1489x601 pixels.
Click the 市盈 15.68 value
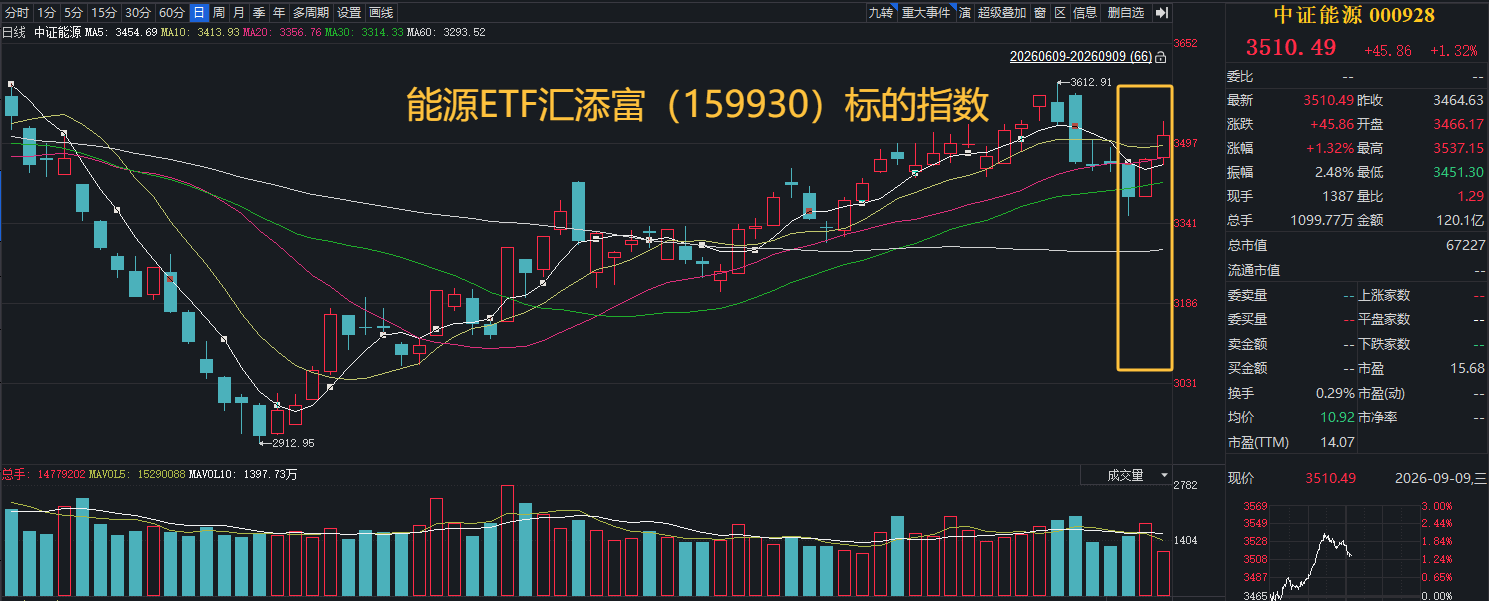(x=1469, y=368)
